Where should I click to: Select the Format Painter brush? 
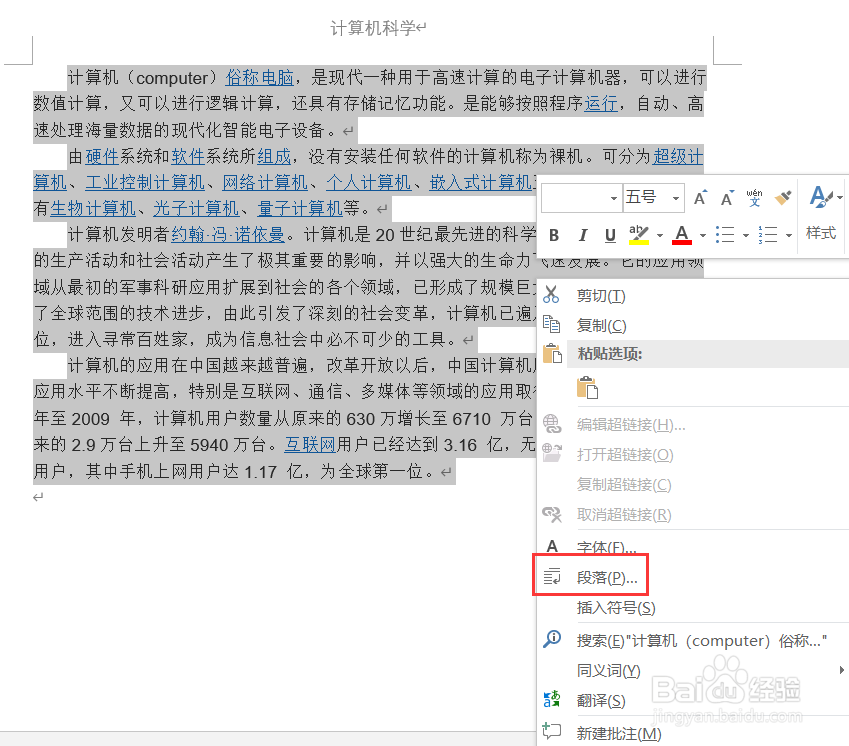click(782, 198)
